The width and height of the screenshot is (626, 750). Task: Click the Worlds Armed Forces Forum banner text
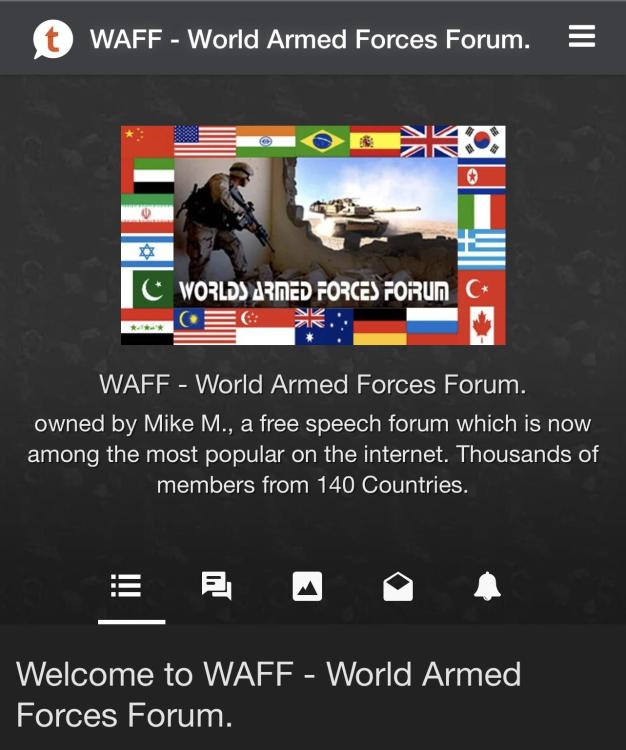[x=314, y=290]
